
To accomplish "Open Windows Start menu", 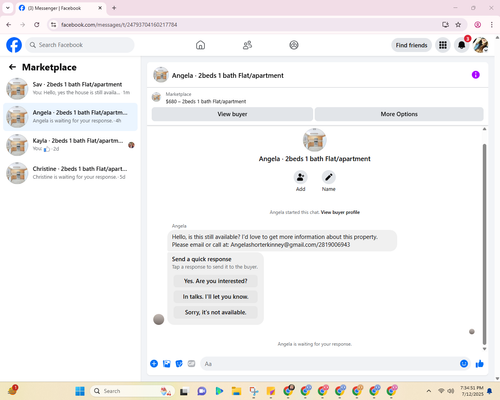I will pyautogui.click(x=80, y=391).
